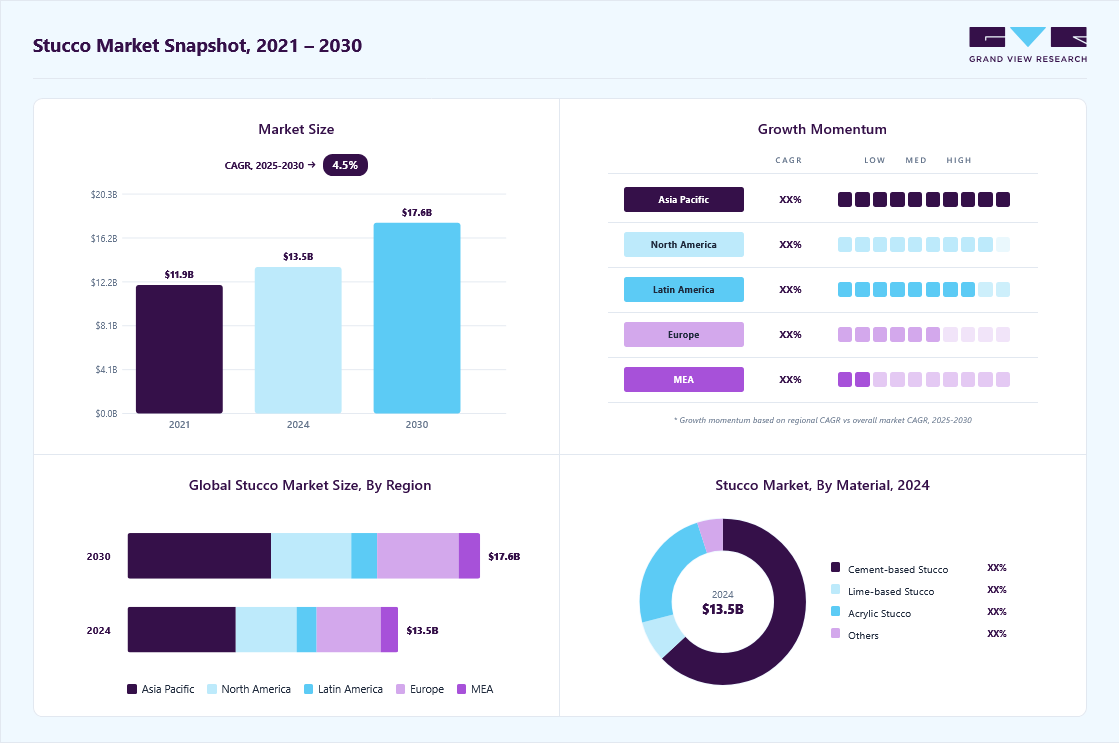Click the Stucco Market Snapshot title

click(197, 46)
